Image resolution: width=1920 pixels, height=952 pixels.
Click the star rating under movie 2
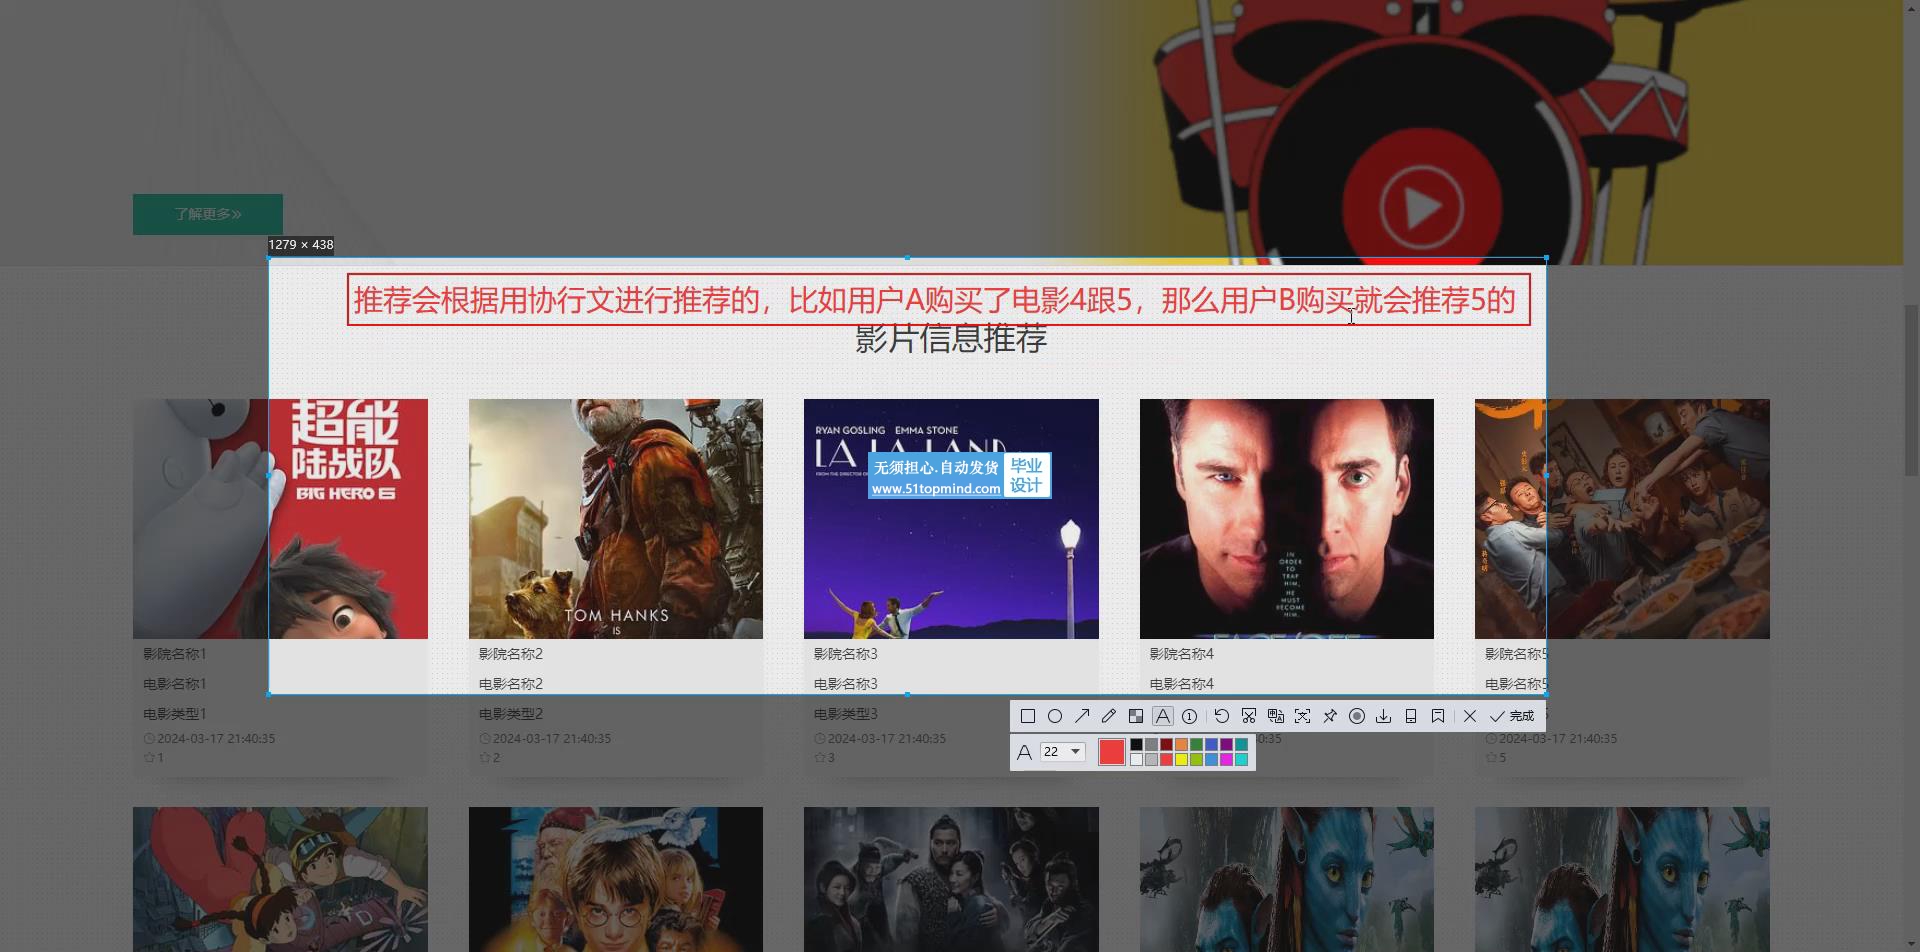click(x=489, y=758)
